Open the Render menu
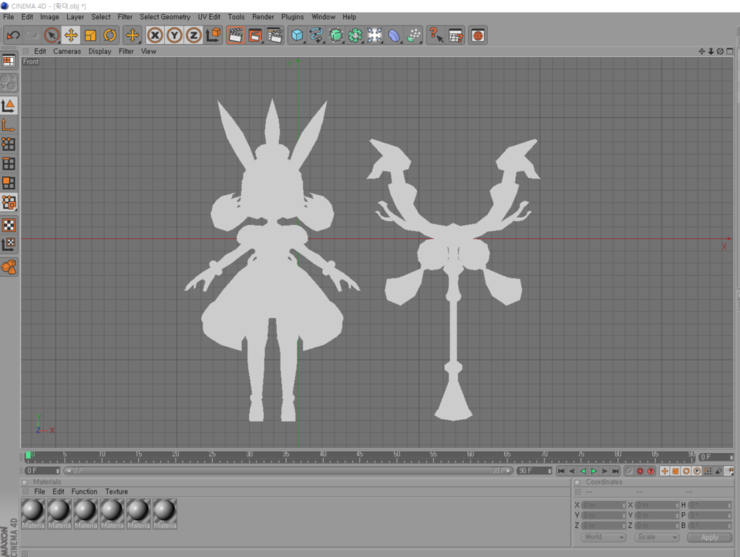This screenshot has height=557, width=740. click(x=263, y=17)
